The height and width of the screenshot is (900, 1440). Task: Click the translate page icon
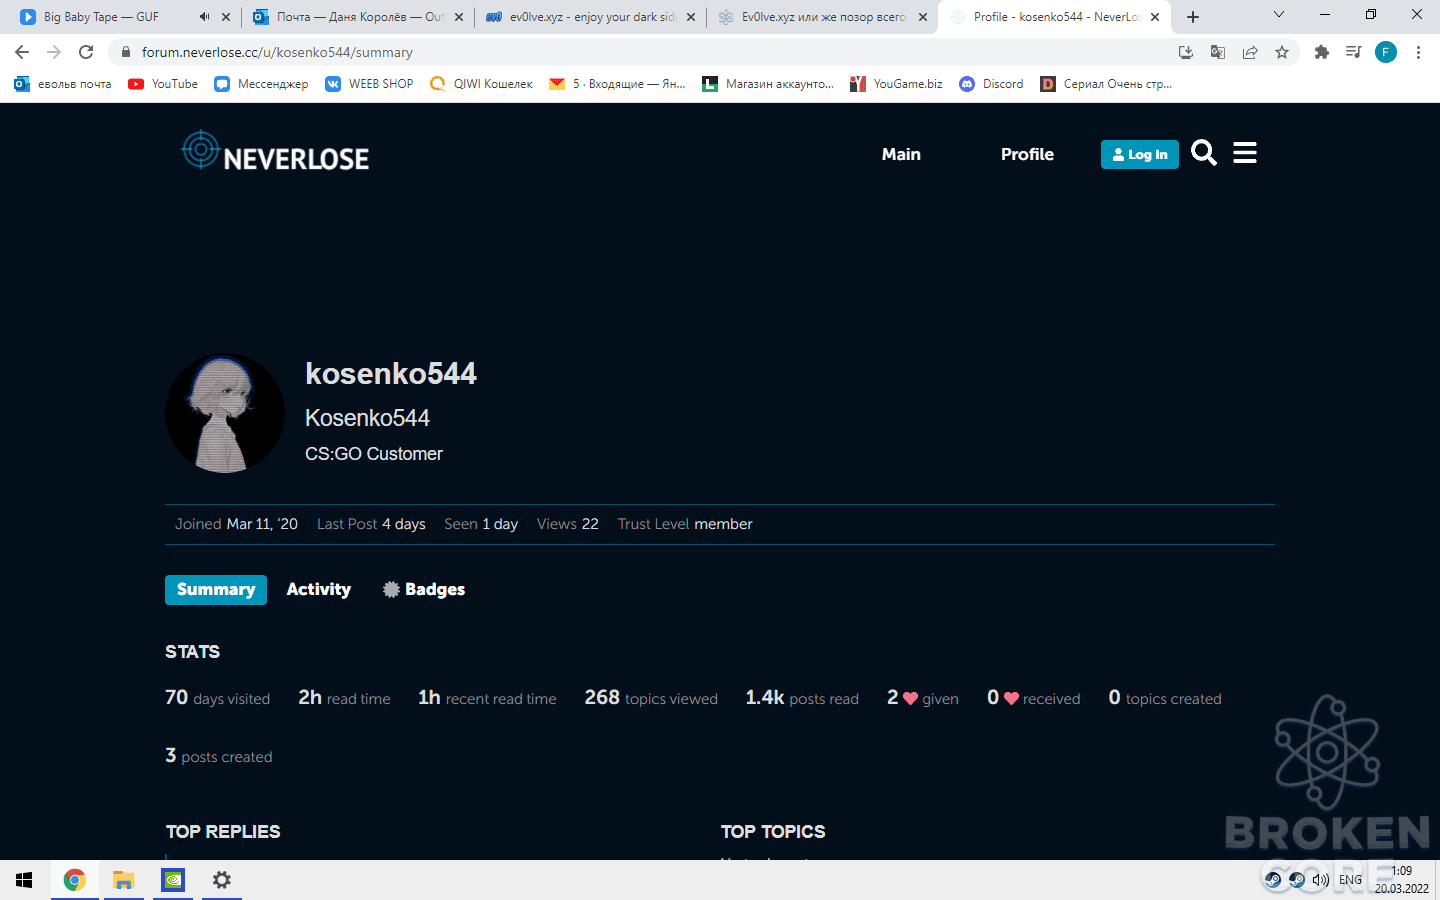click(x=1218, y=52)
